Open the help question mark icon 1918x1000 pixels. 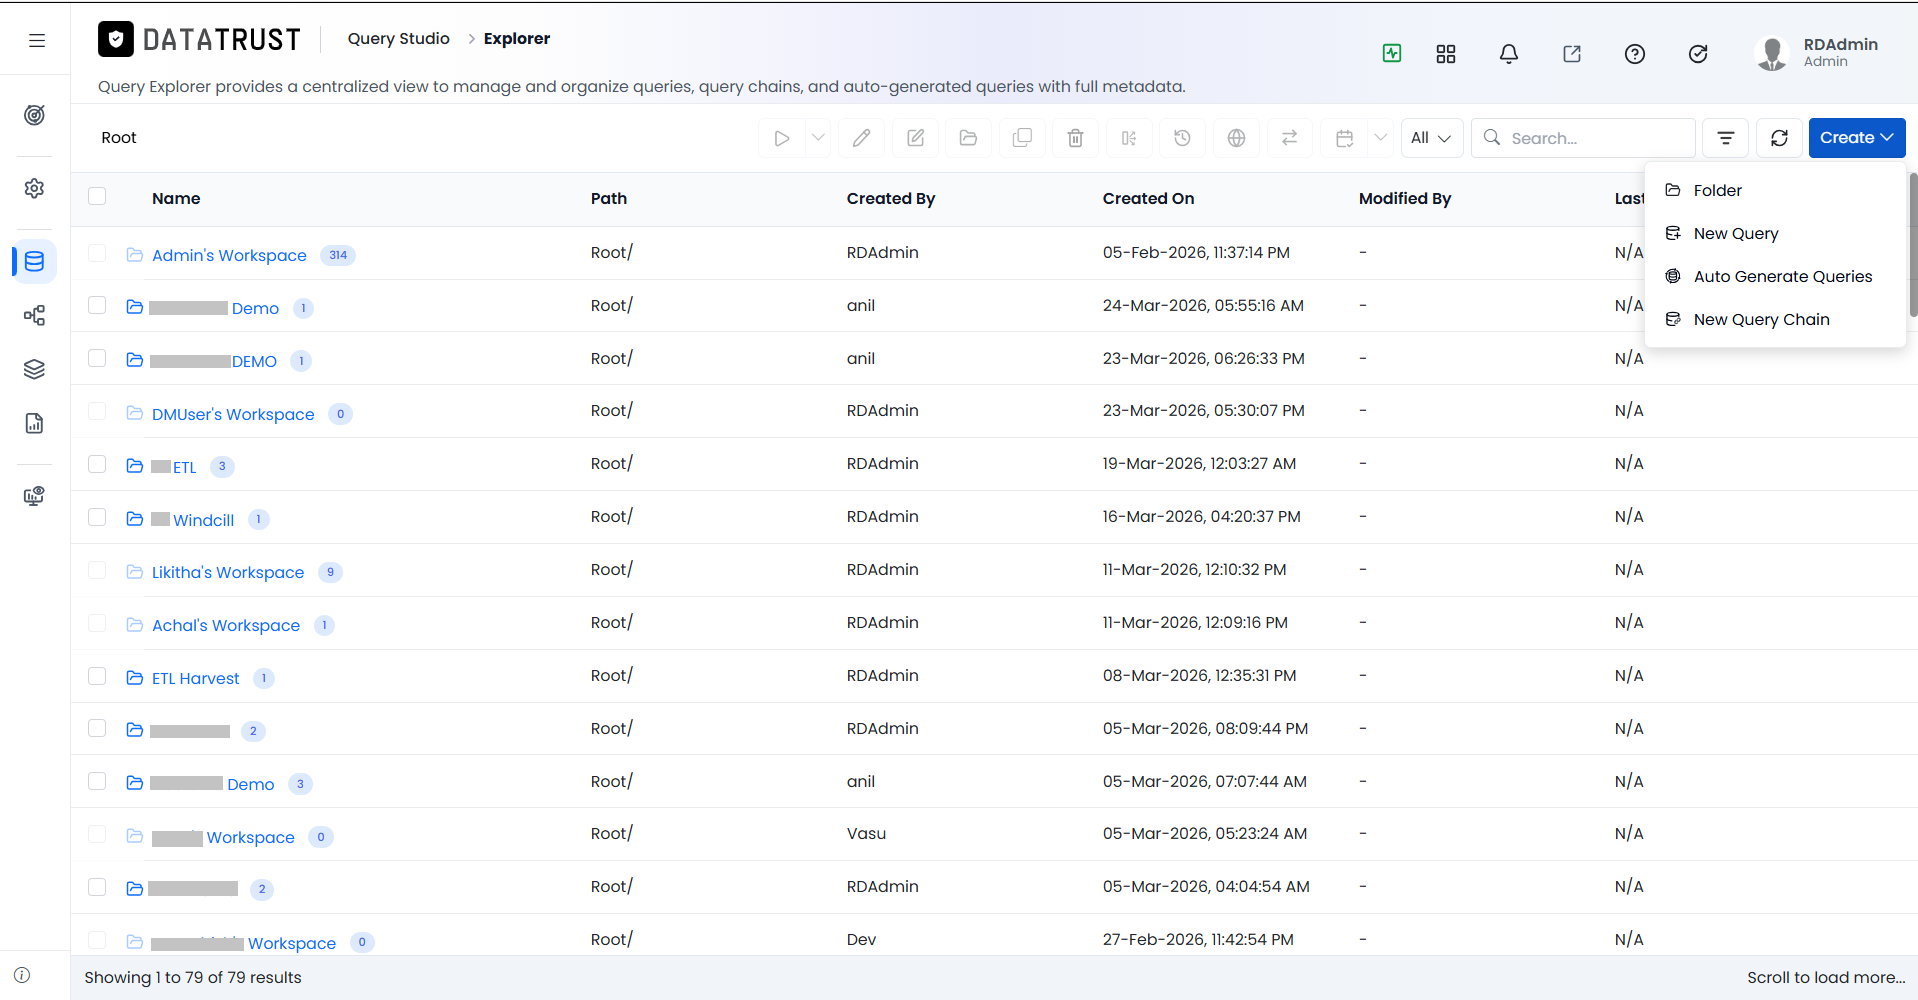(1635, 54)
